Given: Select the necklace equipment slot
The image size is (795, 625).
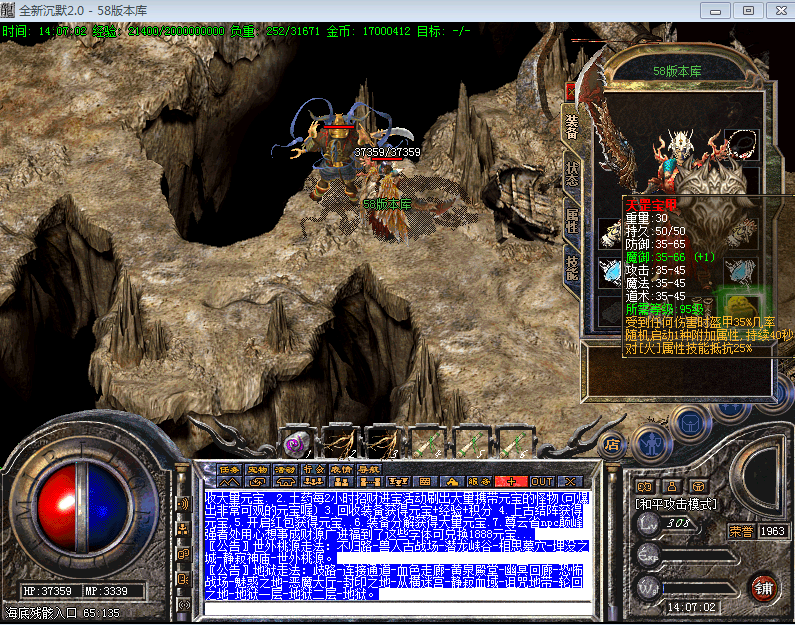Looking at the screenshot, I should pyautogui.click(x=742, y=144).
